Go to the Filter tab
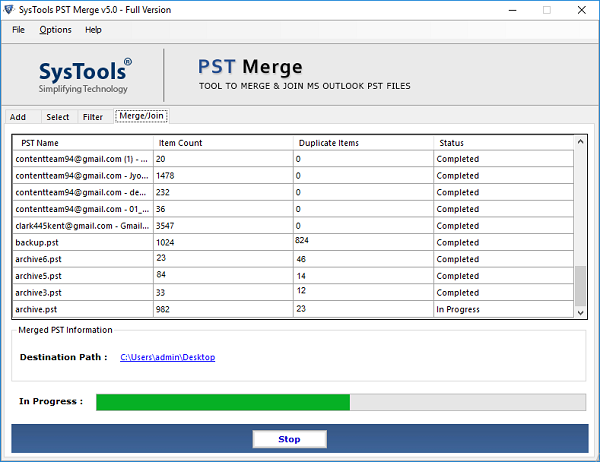 pos(93,117)
